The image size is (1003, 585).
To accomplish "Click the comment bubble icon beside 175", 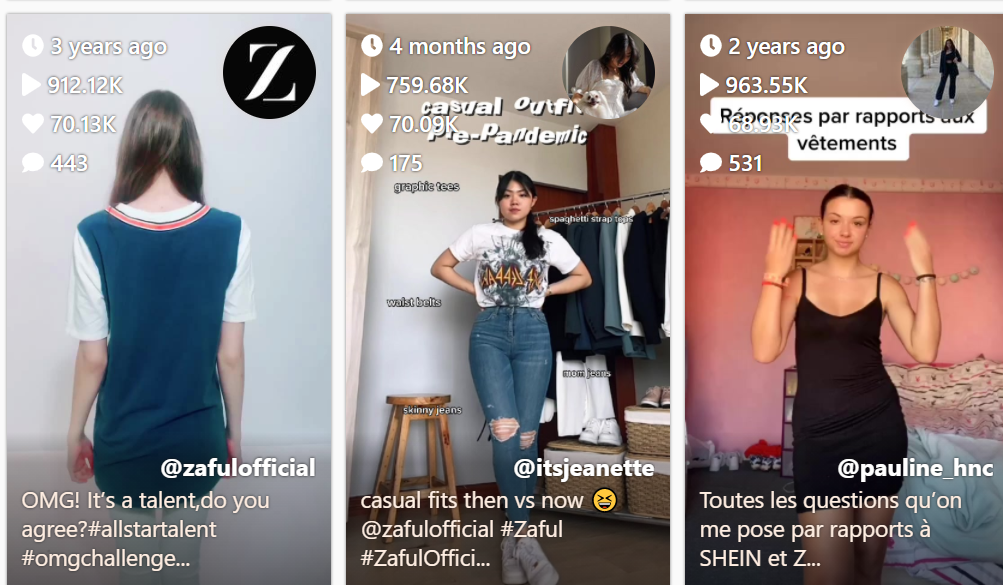I will pyautogui.click(x=372, y=162).
